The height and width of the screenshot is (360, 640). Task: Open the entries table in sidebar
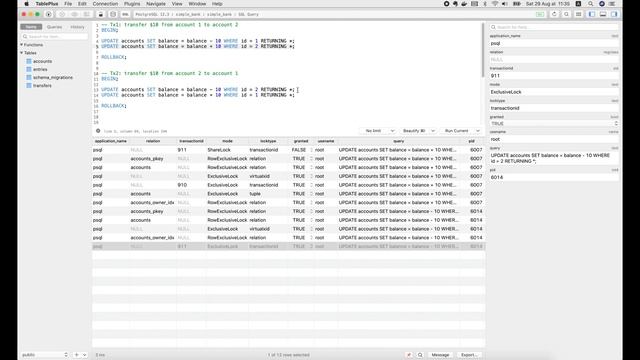point(40,69)
